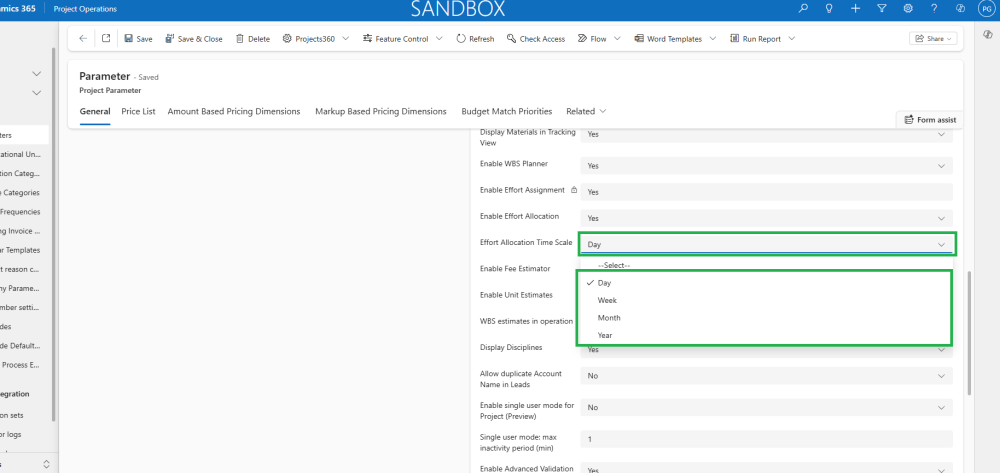Screen dimensions: 1000x473
Task: Expand the Run Report chevron
Action: (x=792, y=39)
